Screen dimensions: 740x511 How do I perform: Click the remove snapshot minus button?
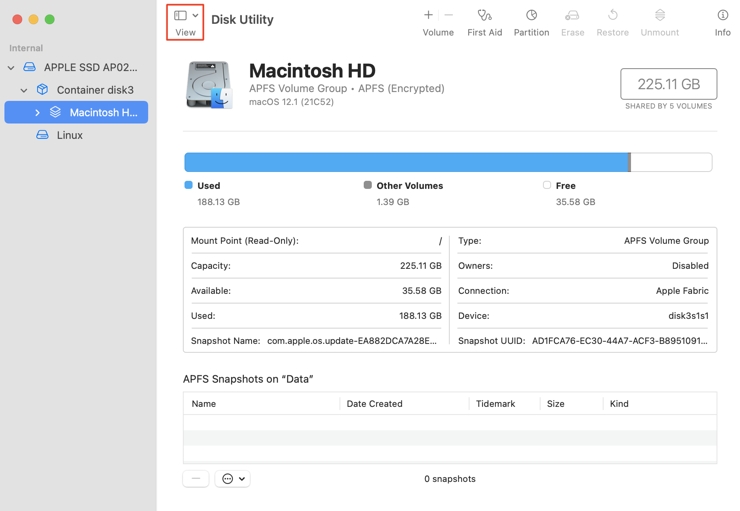pyautogui.click(x=196, y=479)
